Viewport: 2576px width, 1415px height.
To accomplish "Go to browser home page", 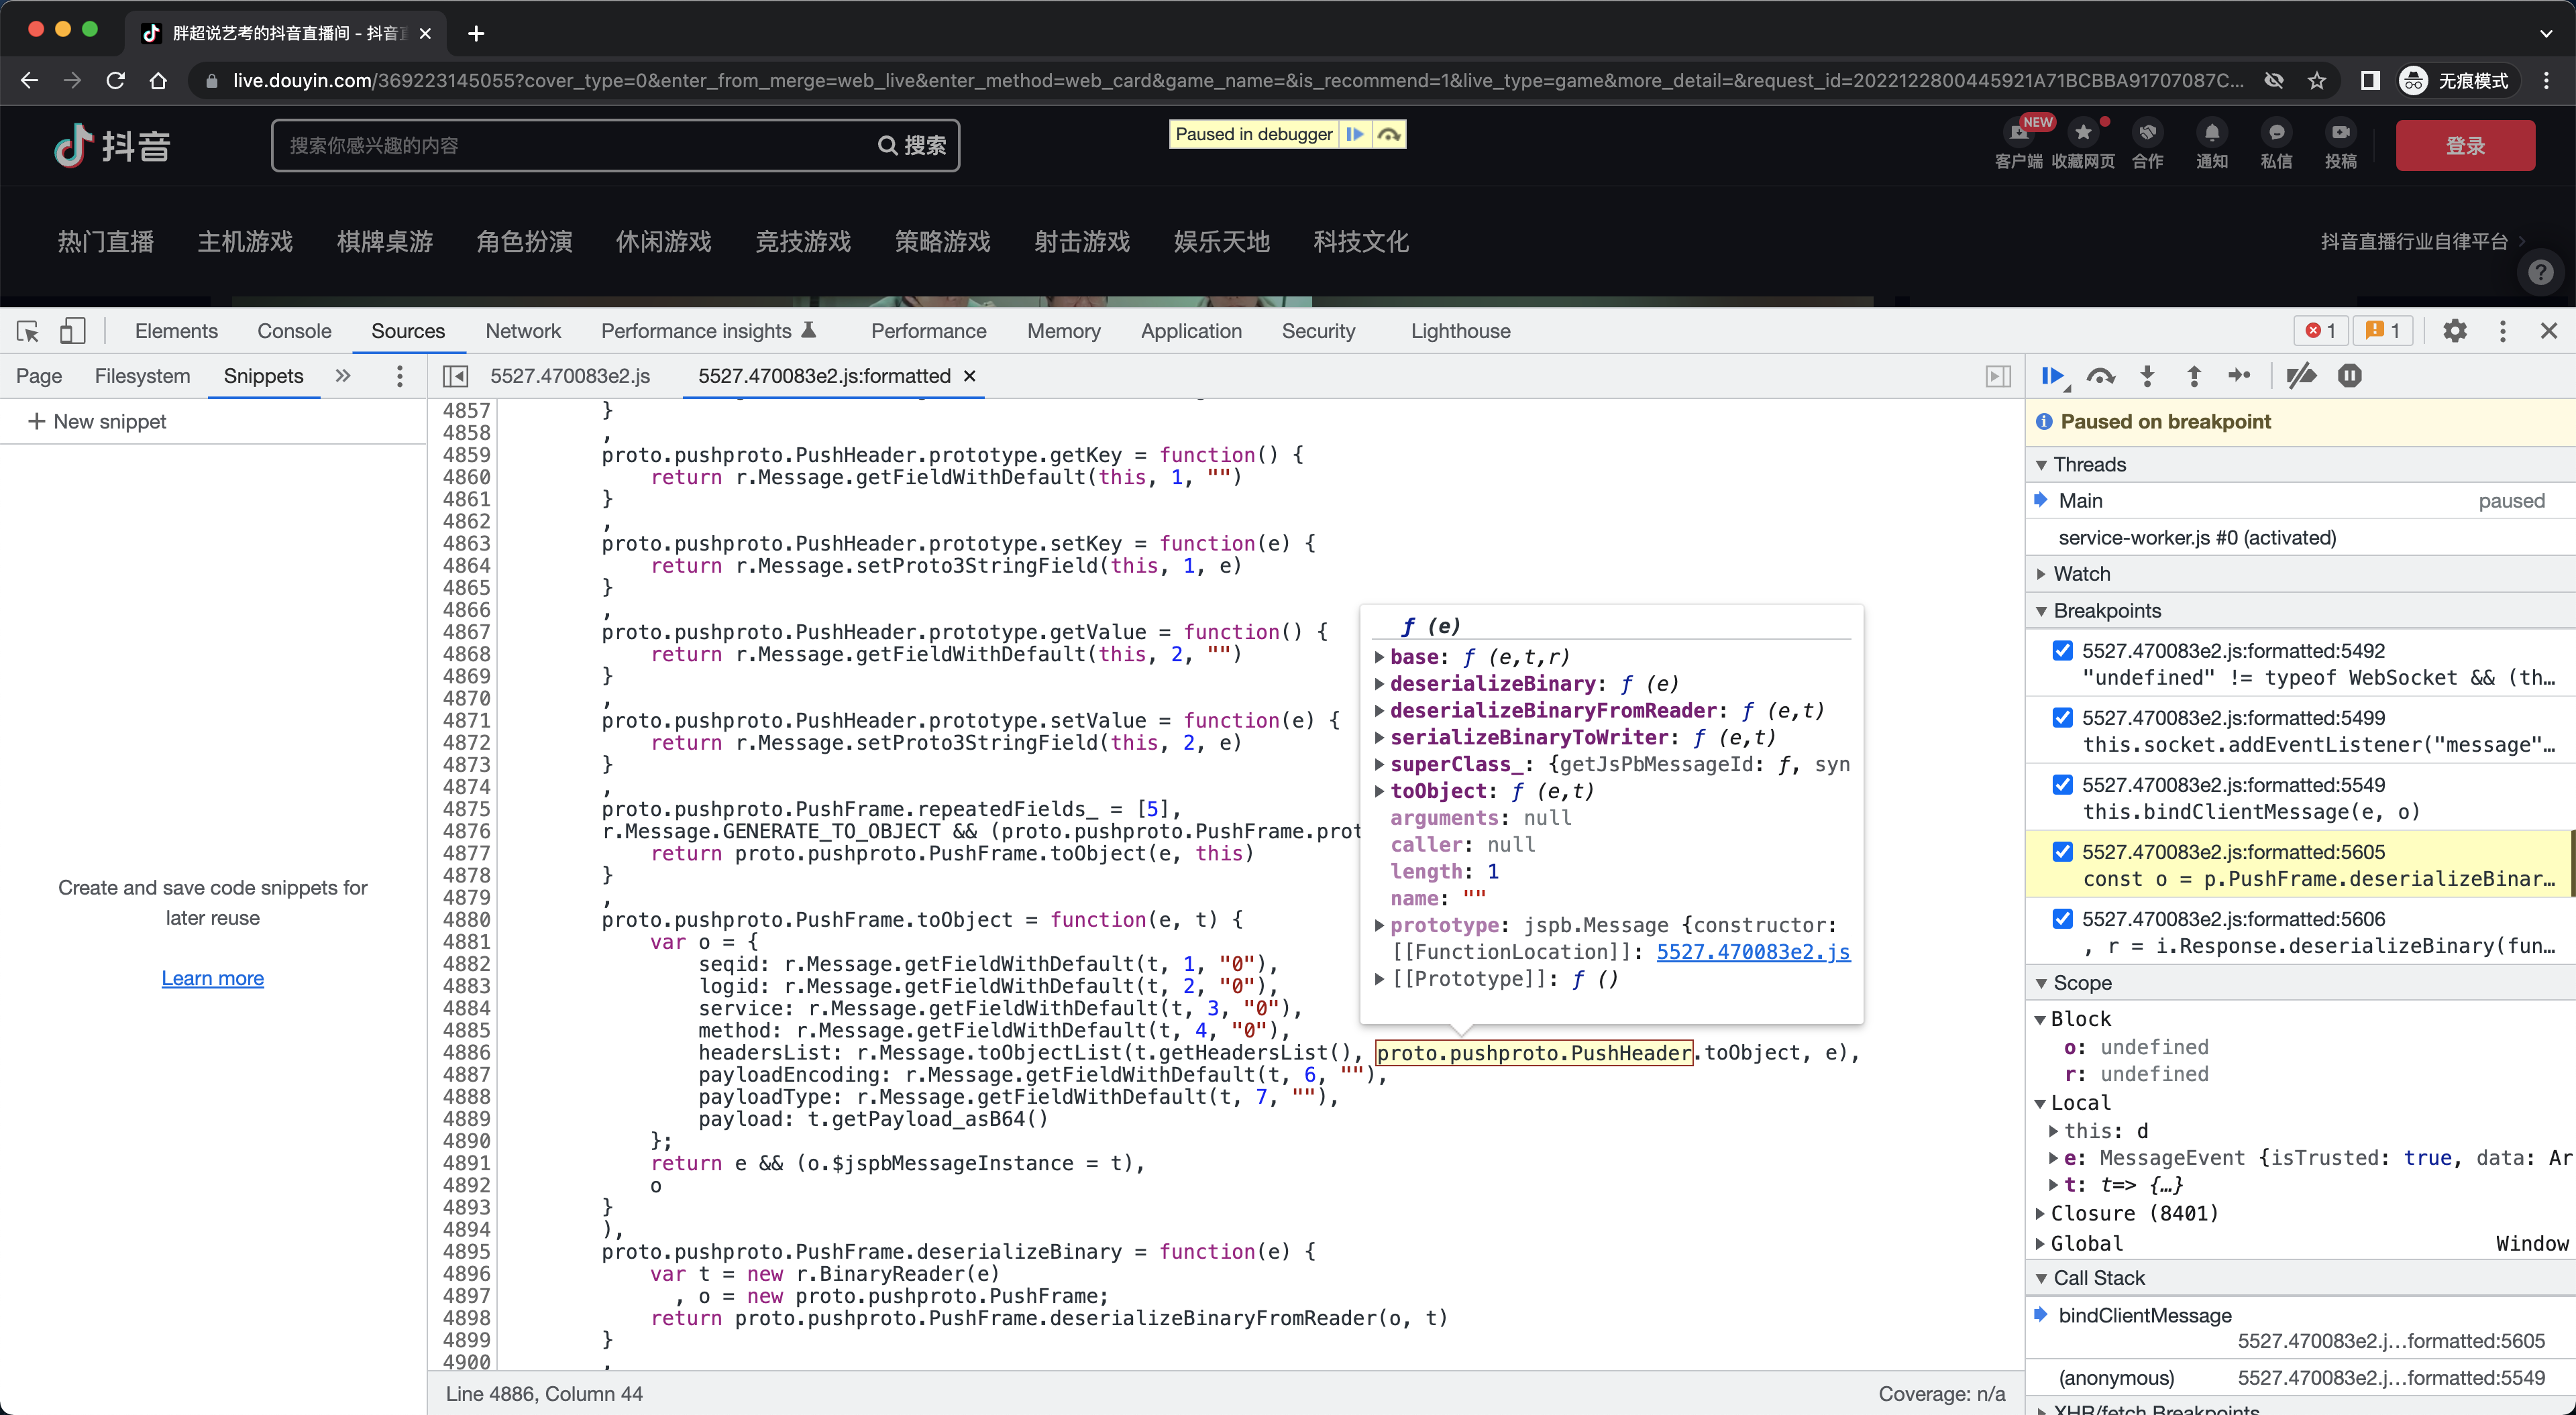I will 158,81.
